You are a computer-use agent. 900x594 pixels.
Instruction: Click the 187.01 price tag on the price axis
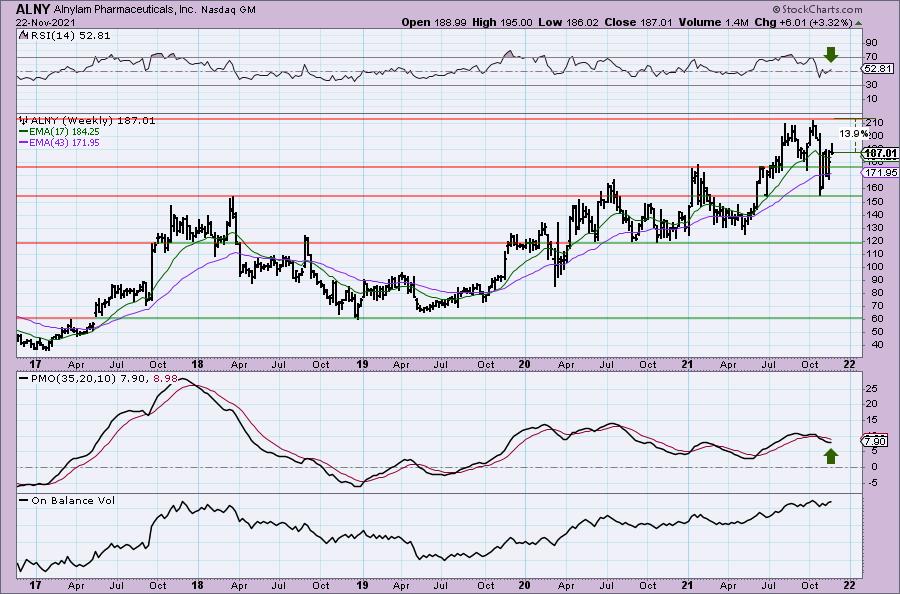880,153
